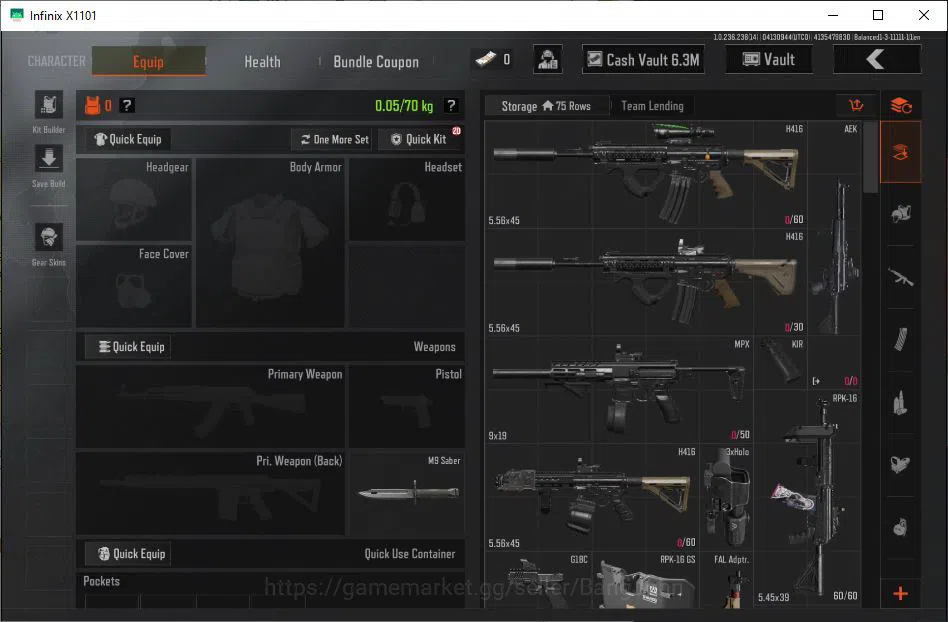Select the MPX weapon in storage
This screenshot has height=622, width=948.
tap(619, 390)
